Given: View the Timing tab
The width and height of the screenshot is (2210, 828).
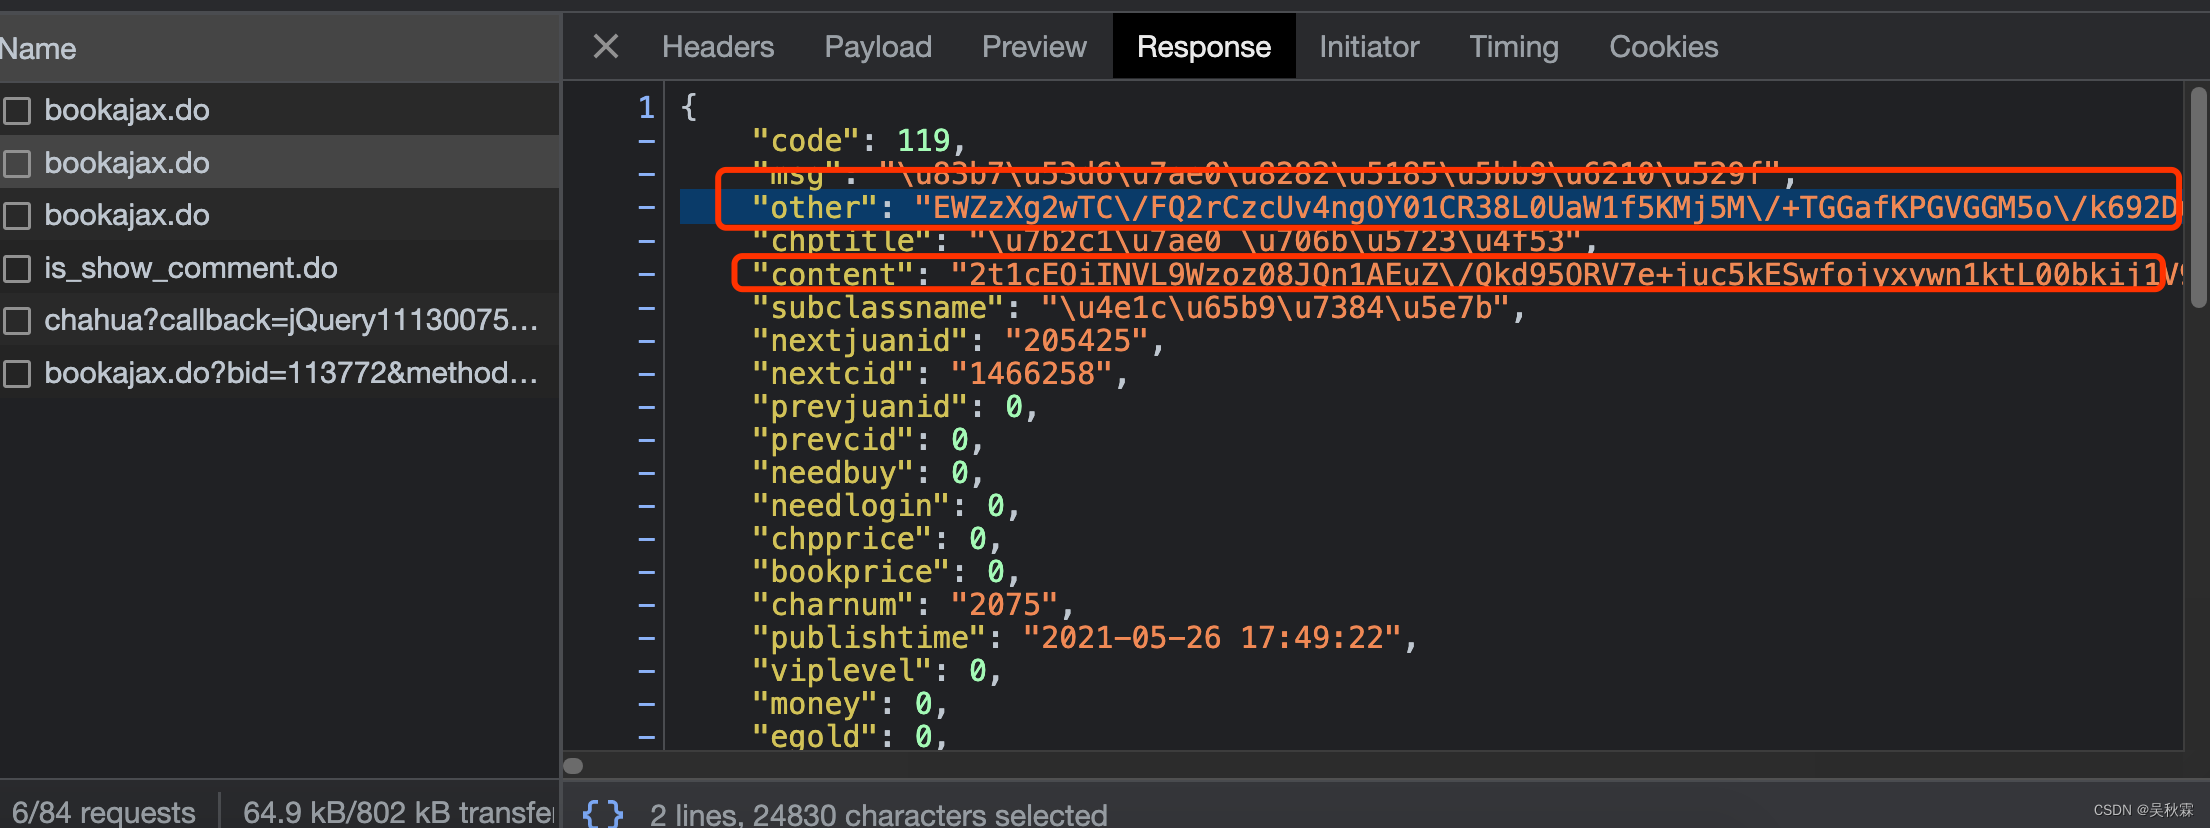Looking at the screenshot, I should pos(1514,46).
